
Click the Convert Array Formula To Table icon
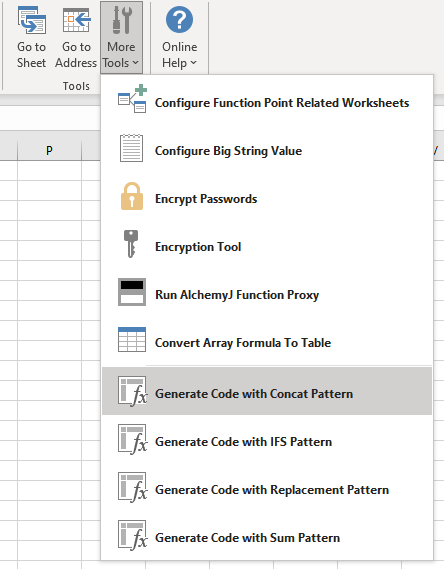point(132,340)
